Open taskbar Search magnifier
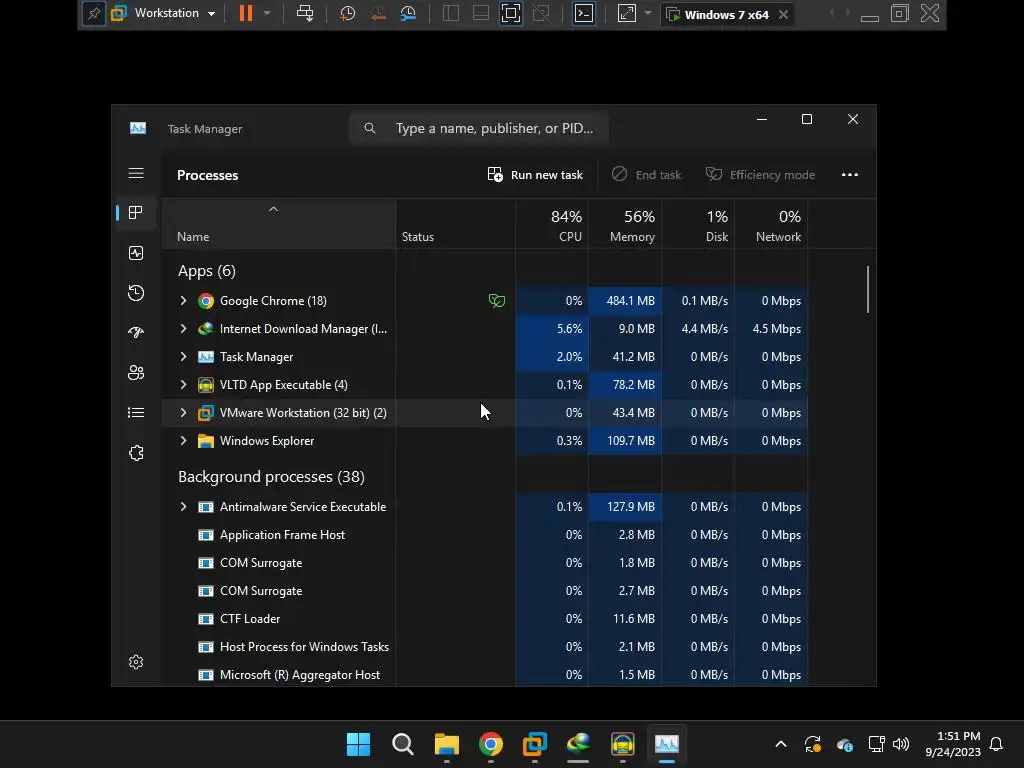The image size is (1024, 768). (402, 744)
